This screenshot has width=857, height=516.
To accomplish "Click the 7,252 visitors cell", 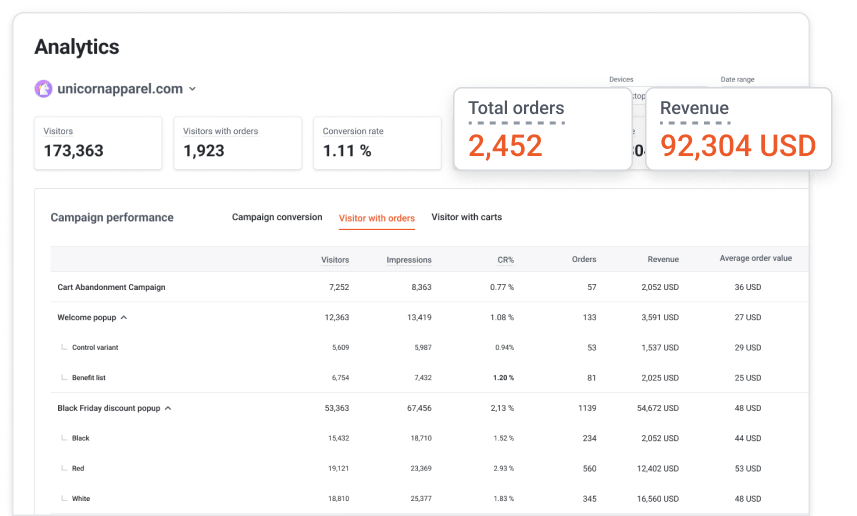I will 339,287.
